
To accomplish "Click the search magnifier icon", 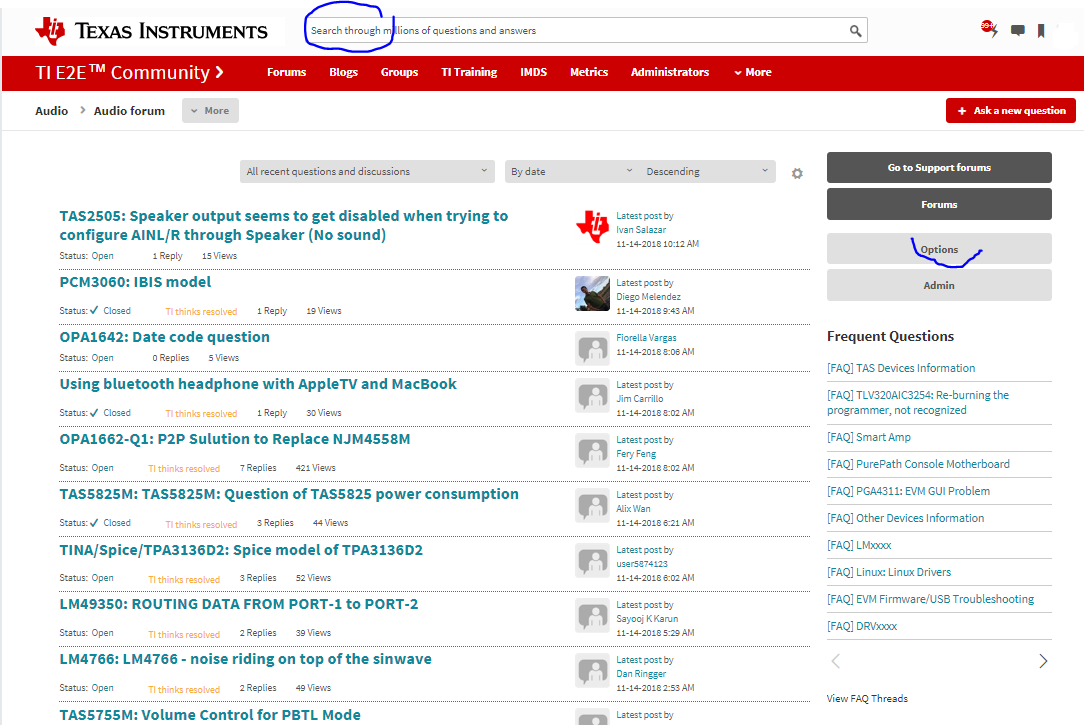I will pyautogui.click(x=855, y=30).
